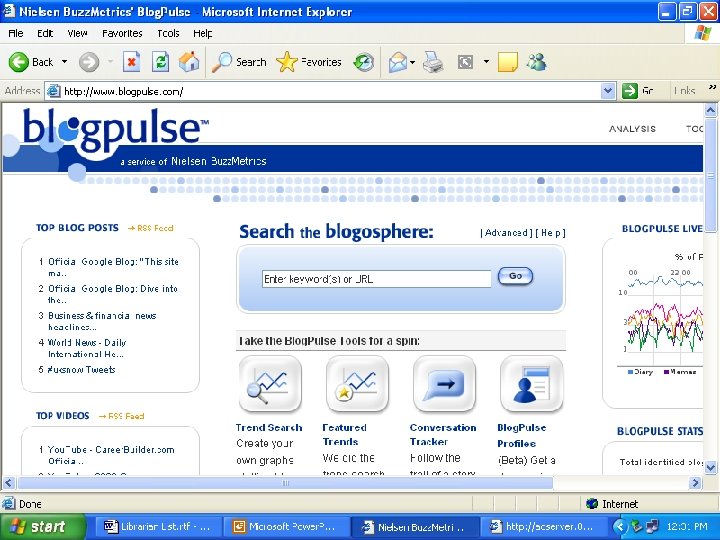The height and width of the screenshot is (540, 720).
Task: Click the network tray icon near clock
Action: point(652,526)
